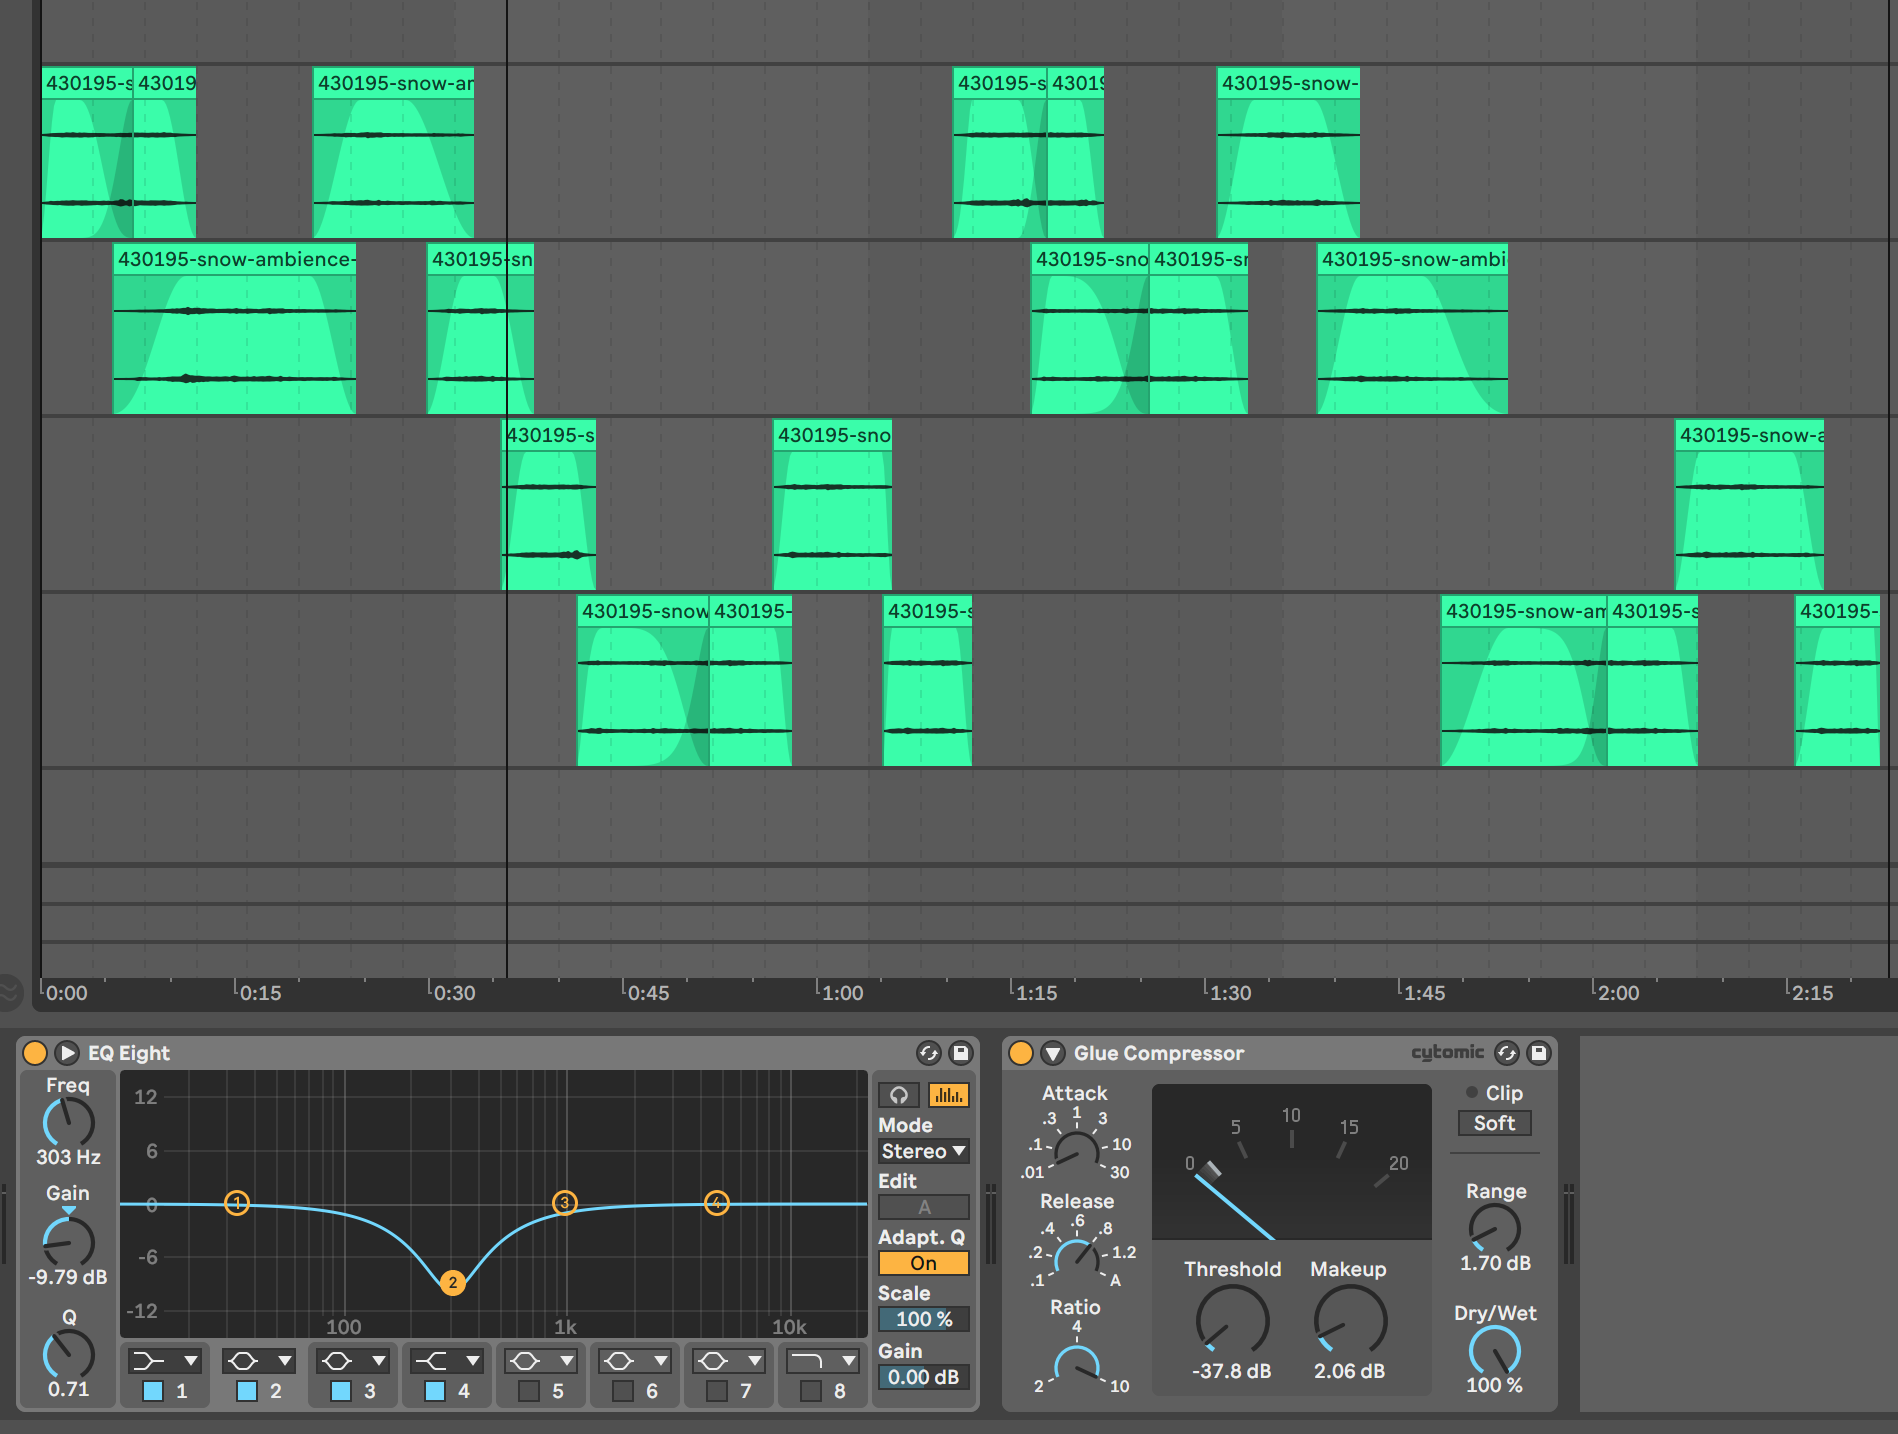
Task: Click the Soft clip button on Glue Compressor
Action: [x=1493, y=1123]
